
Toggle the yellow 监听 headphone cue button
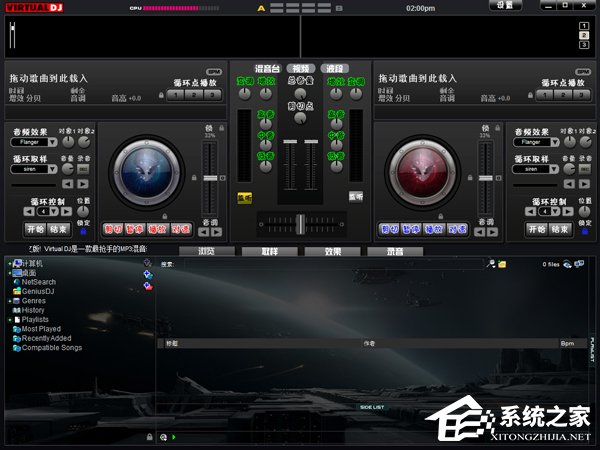245,198
